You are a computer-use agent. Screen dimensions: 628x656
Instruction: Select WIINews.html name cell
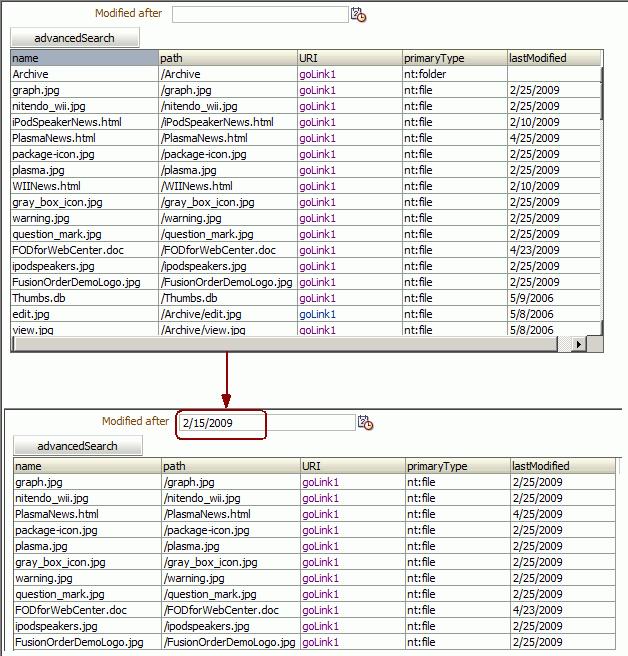(85, 186)
